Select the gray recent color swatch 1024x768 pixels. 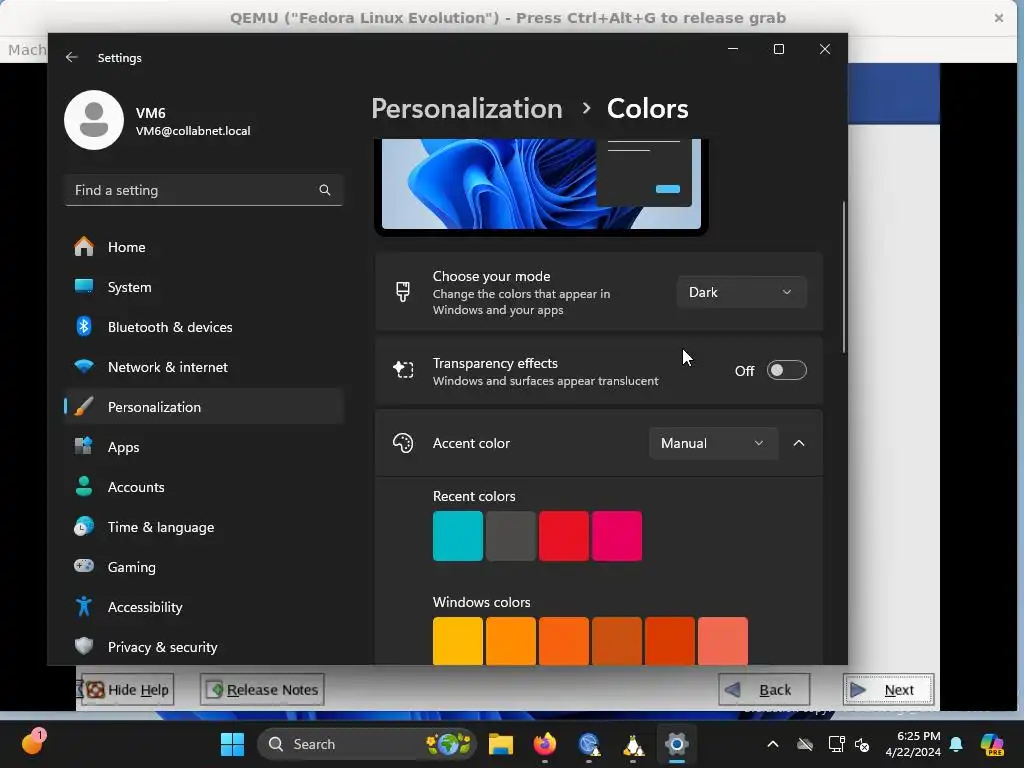coord(511,536)
